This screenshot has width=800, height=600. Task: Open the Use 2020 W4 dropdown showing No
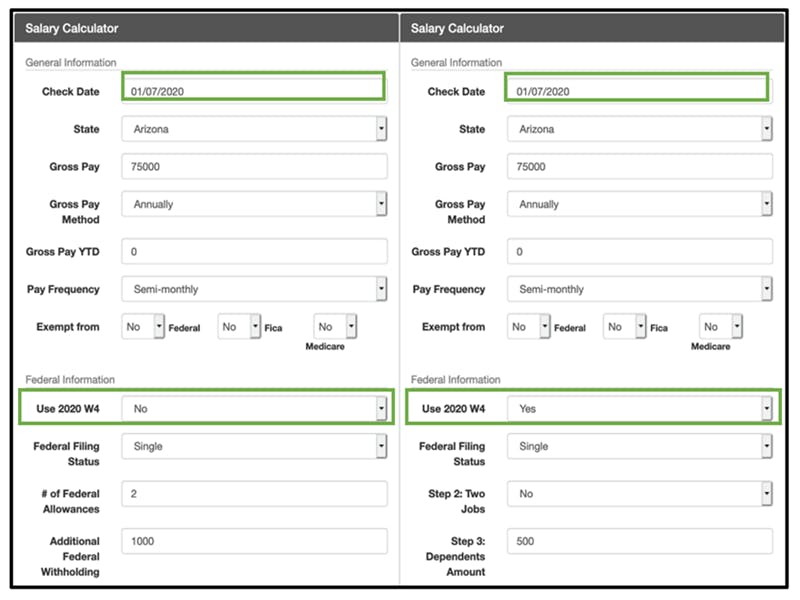tap(254, 409)
